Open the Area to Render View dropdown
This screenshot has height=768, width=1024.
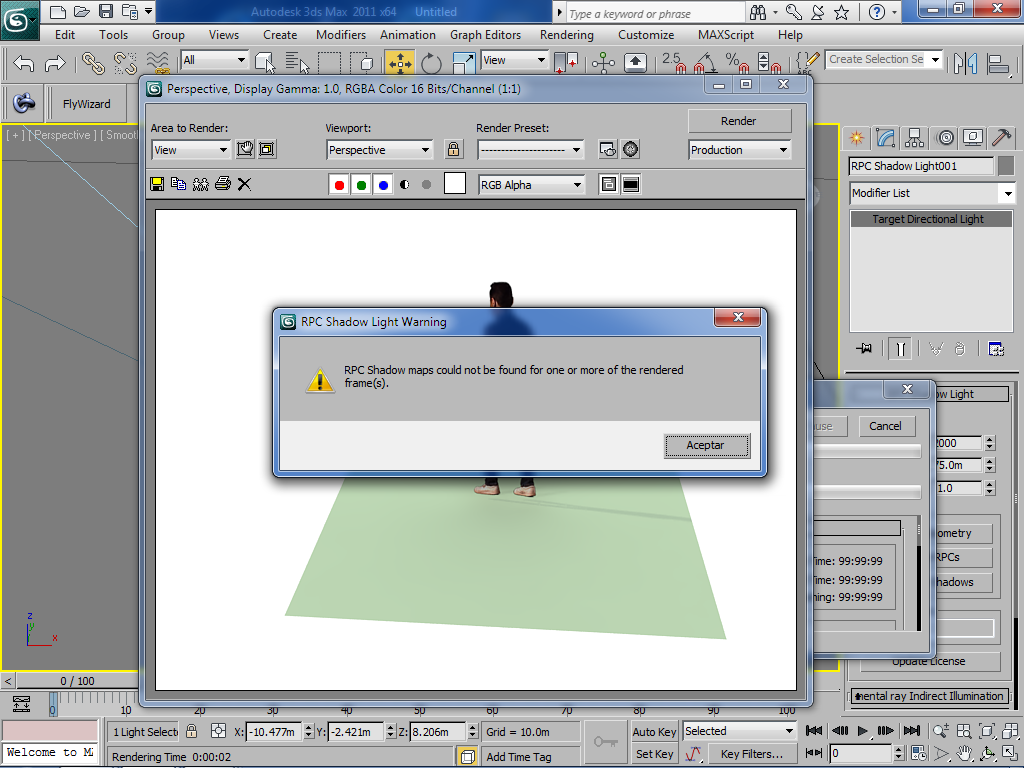[191, 150]
